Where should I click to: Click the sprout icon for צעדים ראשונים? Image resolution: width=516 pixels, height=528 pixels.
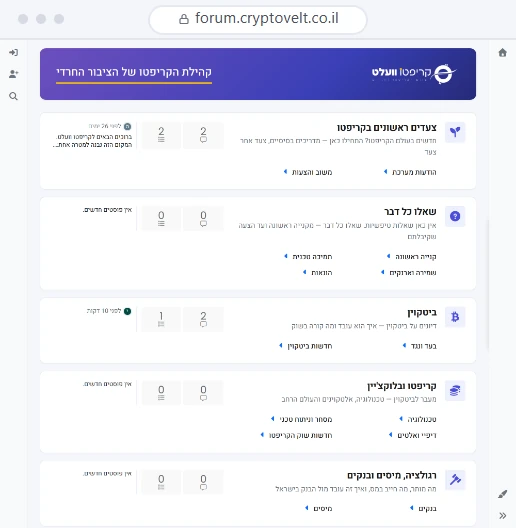(x=455, y=132)
